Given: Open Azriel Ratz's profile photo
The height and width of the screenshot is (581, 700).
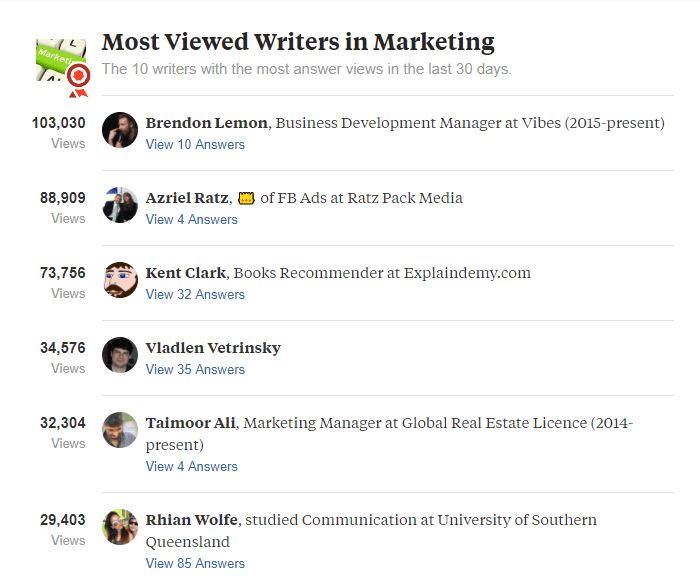Looking at the screenshot, I should click(x=120, y=205).
